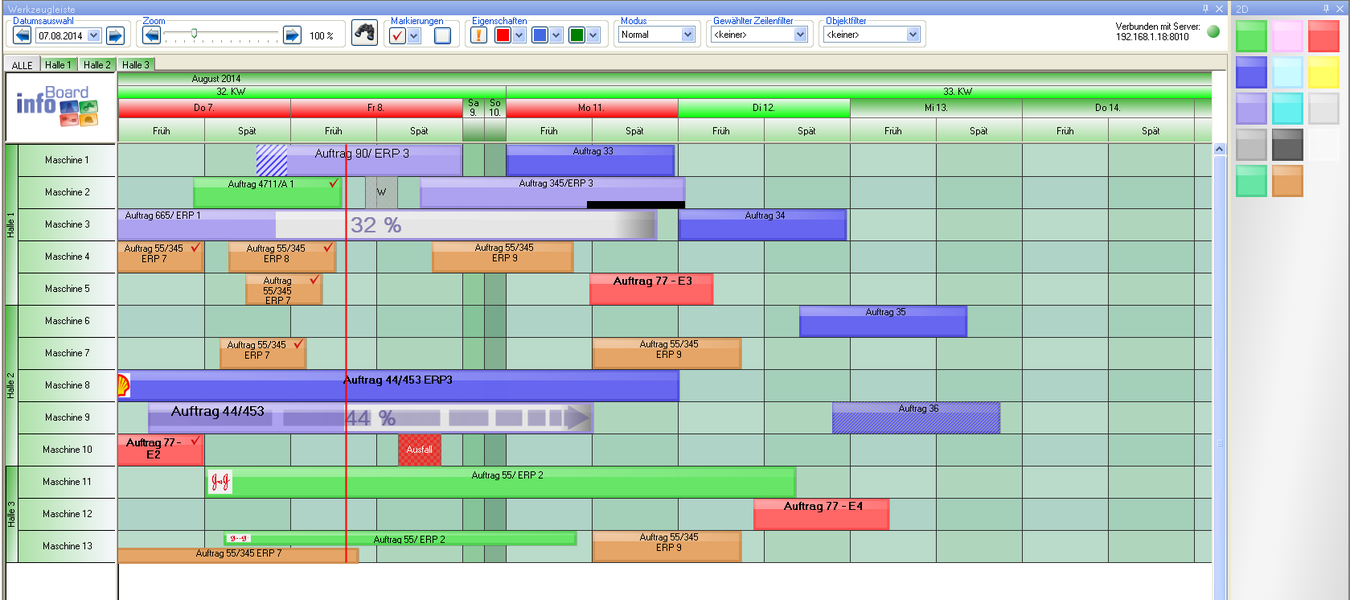Click the previous date arrow in Datumsauswahl
Screen dimensions: 1350x600
[20, 33]
